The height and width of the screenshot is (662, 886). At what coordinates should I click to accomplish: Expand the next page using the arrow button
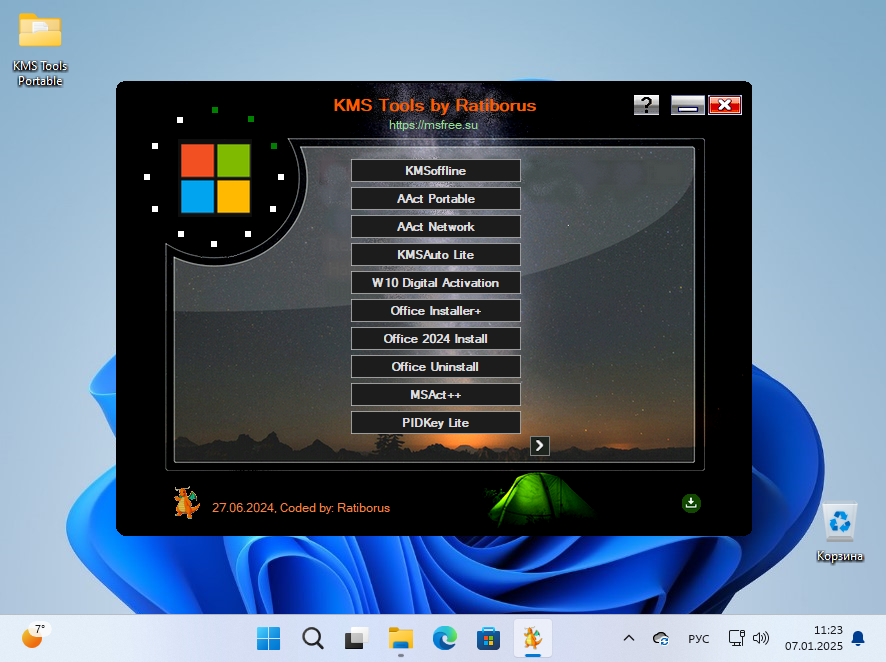pos(539,445)
